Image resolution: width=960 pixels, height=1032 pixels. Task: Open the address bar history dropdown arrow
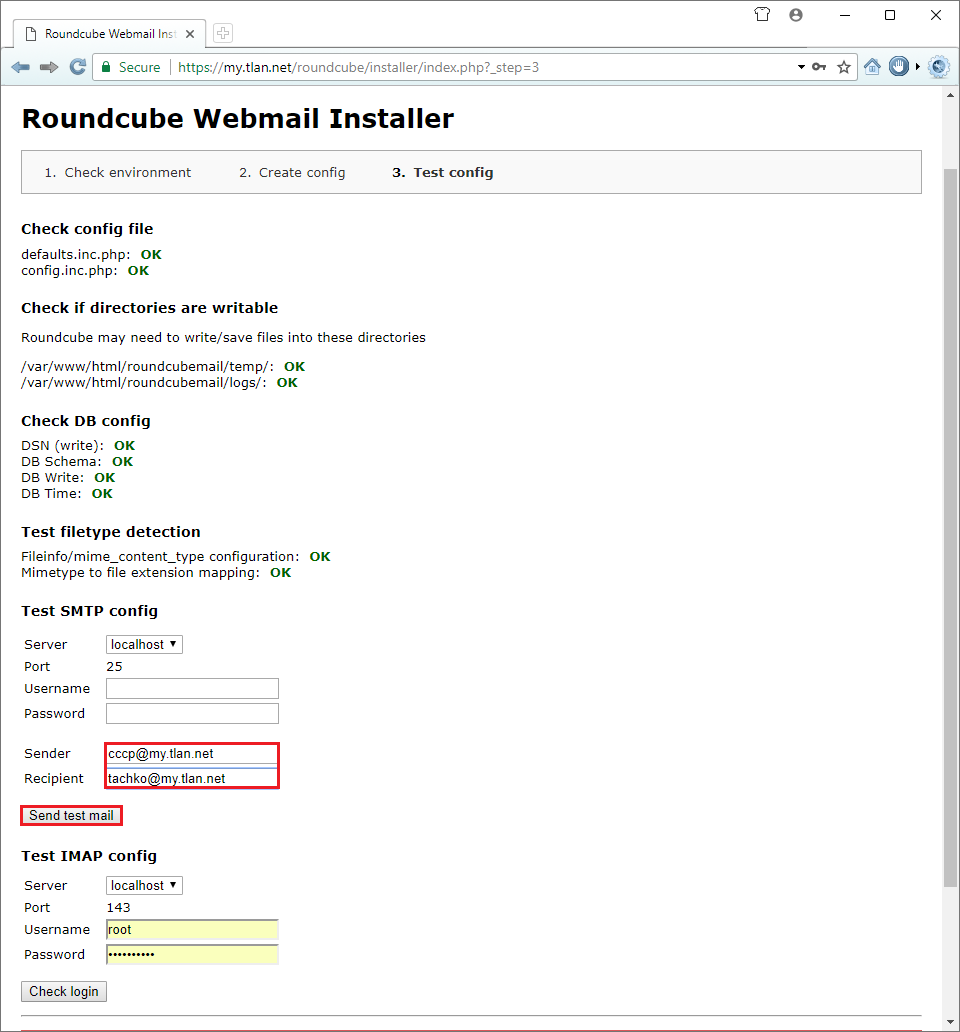[x=801, y=67]
